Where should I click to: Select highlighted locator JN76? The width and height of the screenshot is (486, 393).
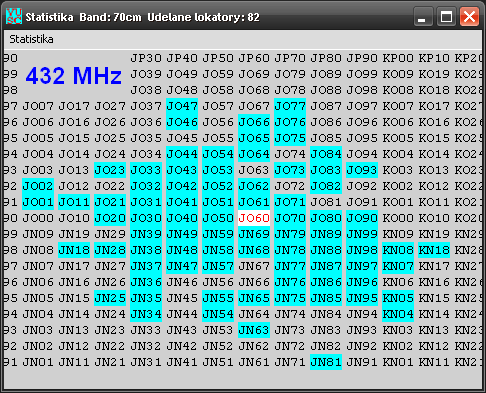(x=290, y=282)
